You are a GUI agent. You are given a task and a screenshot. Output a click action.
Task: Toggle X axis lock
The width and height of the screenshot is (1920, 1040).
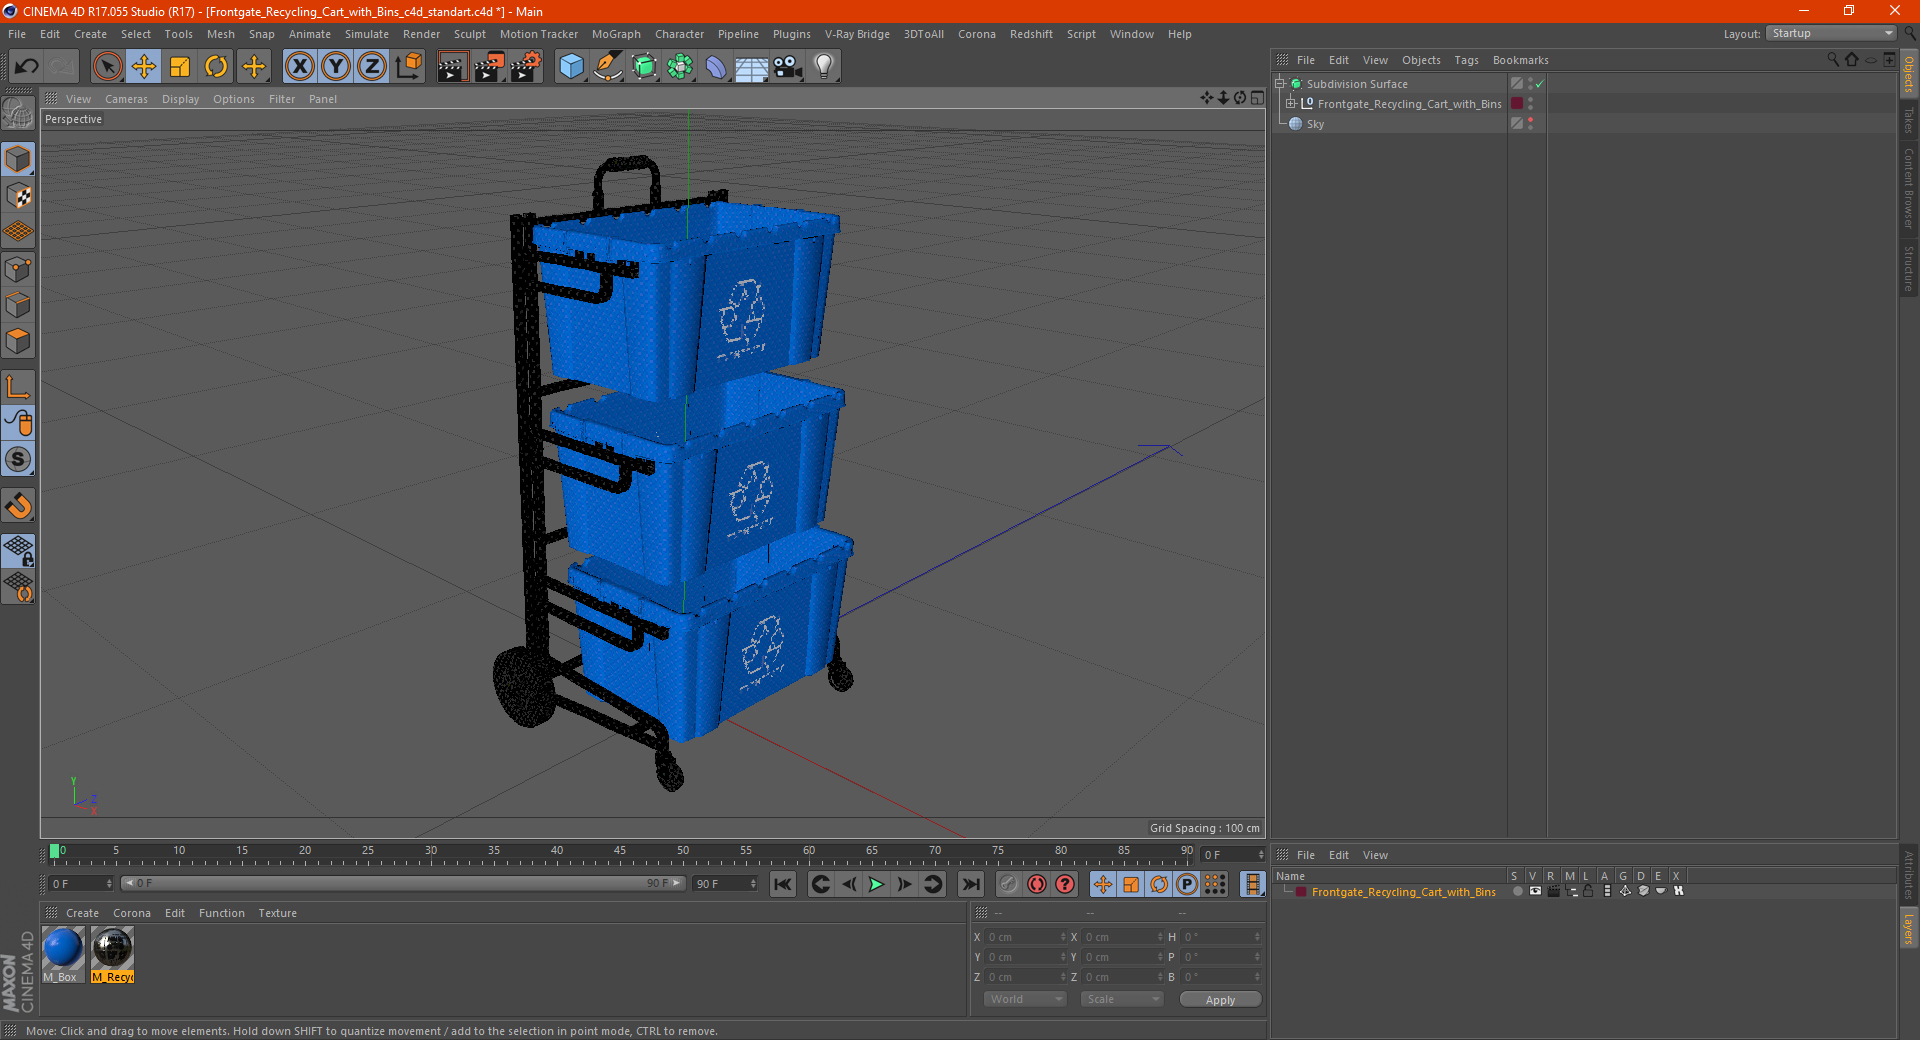click(x=299, y=67)
